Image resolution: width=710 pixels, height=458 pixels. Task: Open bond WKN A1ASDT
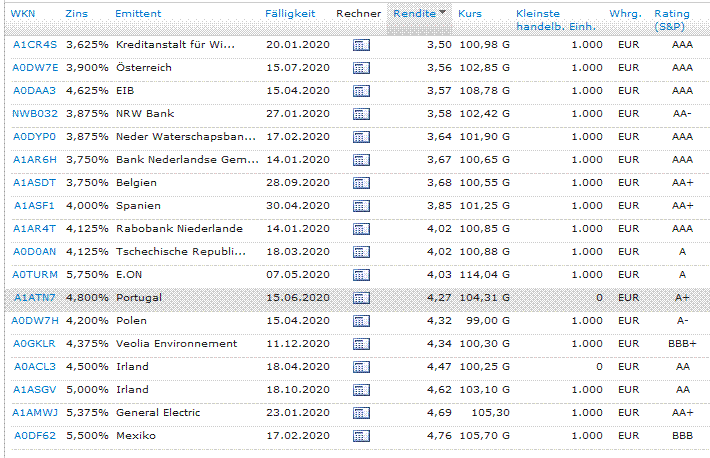(34, 183)
